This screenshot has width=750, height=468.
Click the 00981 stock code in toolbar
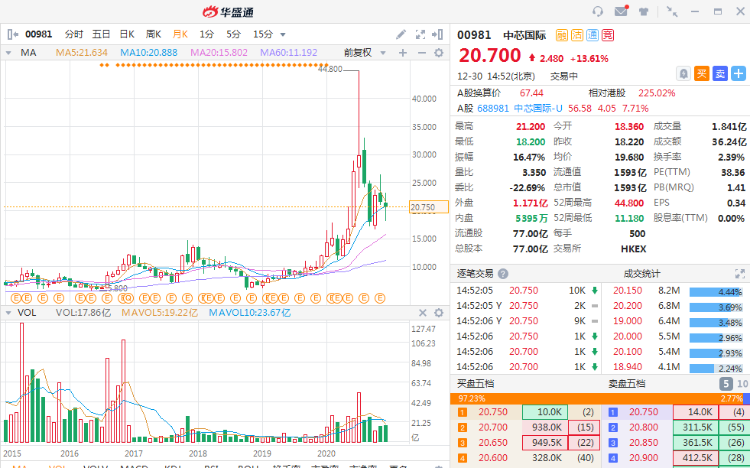click(38, 34)
